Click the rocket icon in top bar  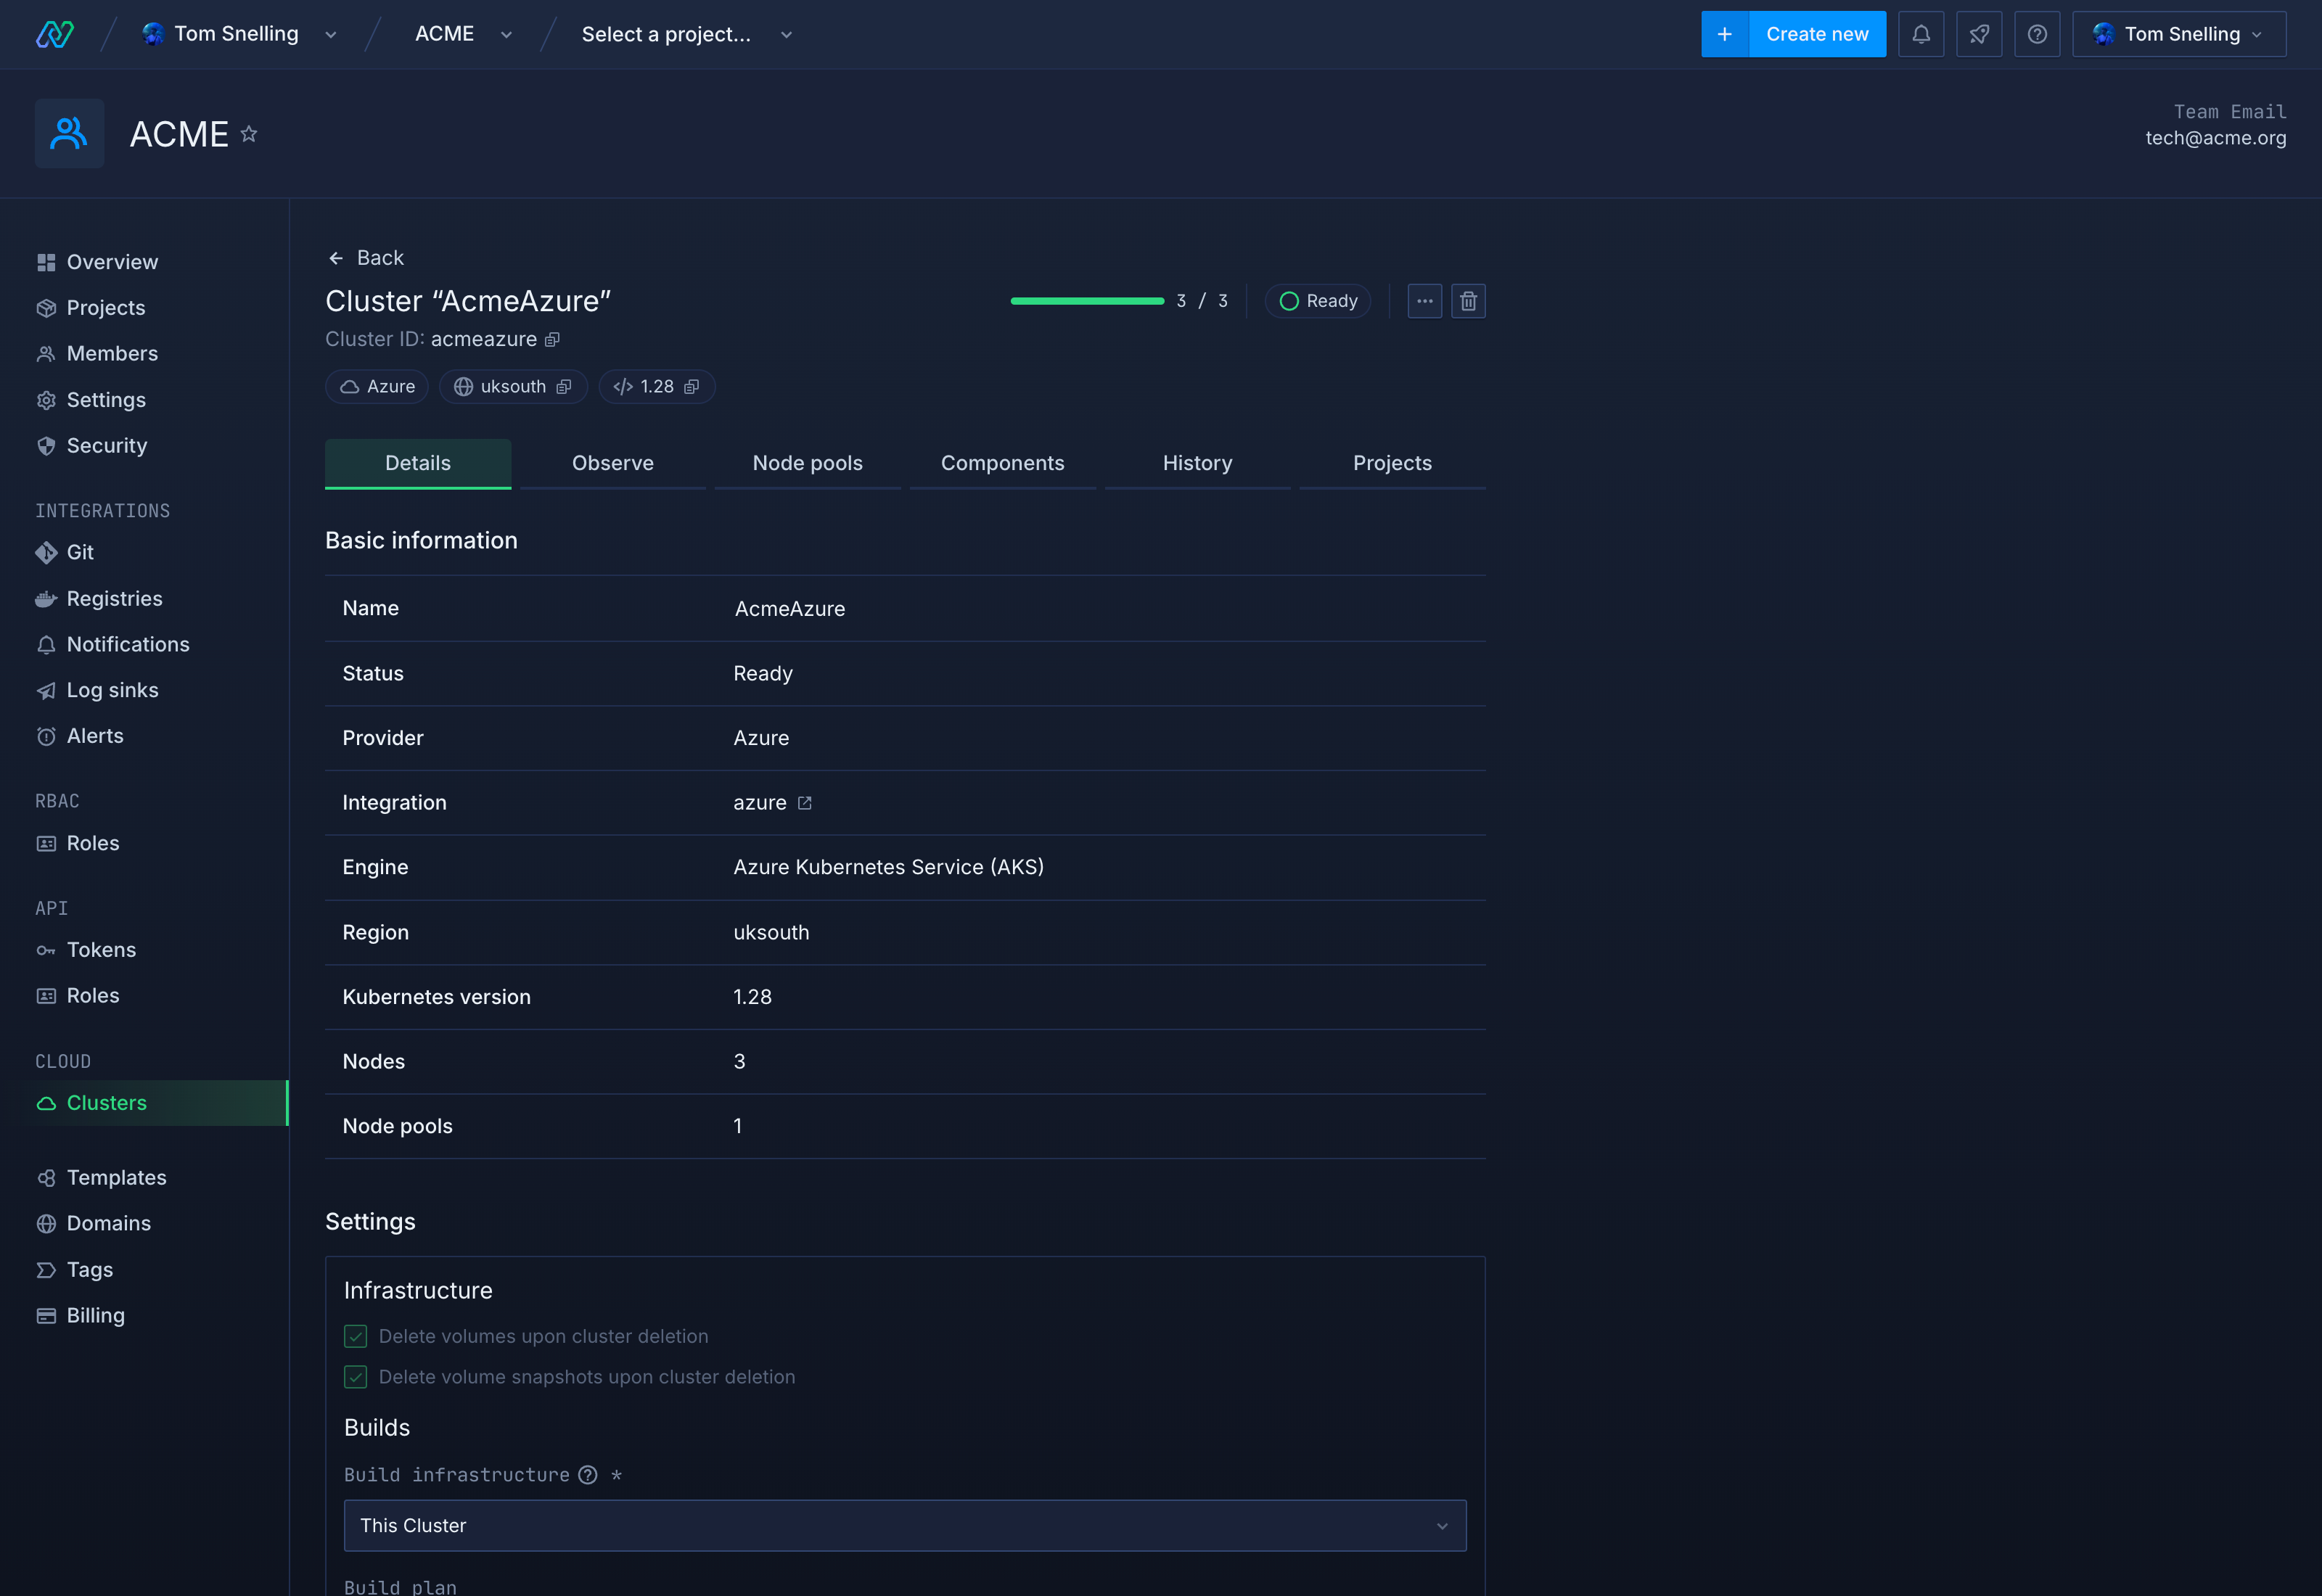click(1978, 34)
